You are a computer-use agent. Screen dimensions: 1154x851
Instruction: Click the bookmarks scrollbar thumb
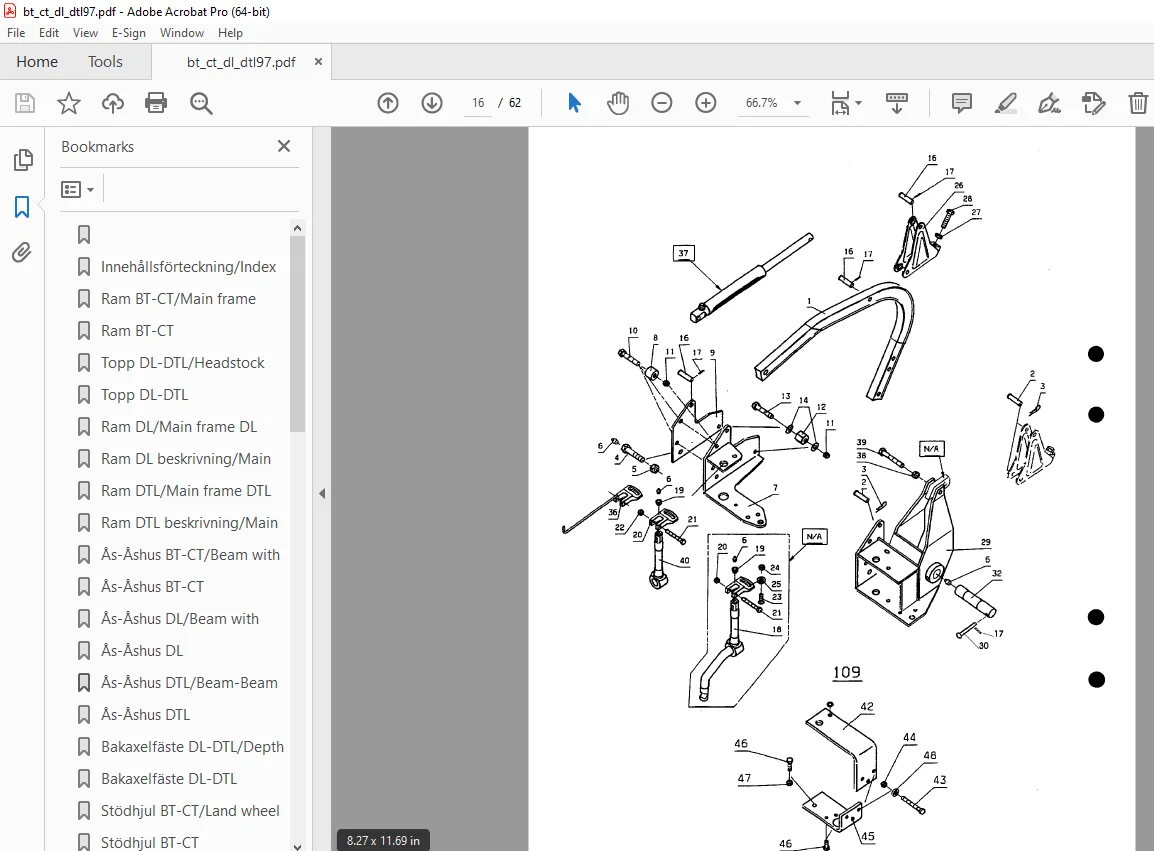coord(297,335)
